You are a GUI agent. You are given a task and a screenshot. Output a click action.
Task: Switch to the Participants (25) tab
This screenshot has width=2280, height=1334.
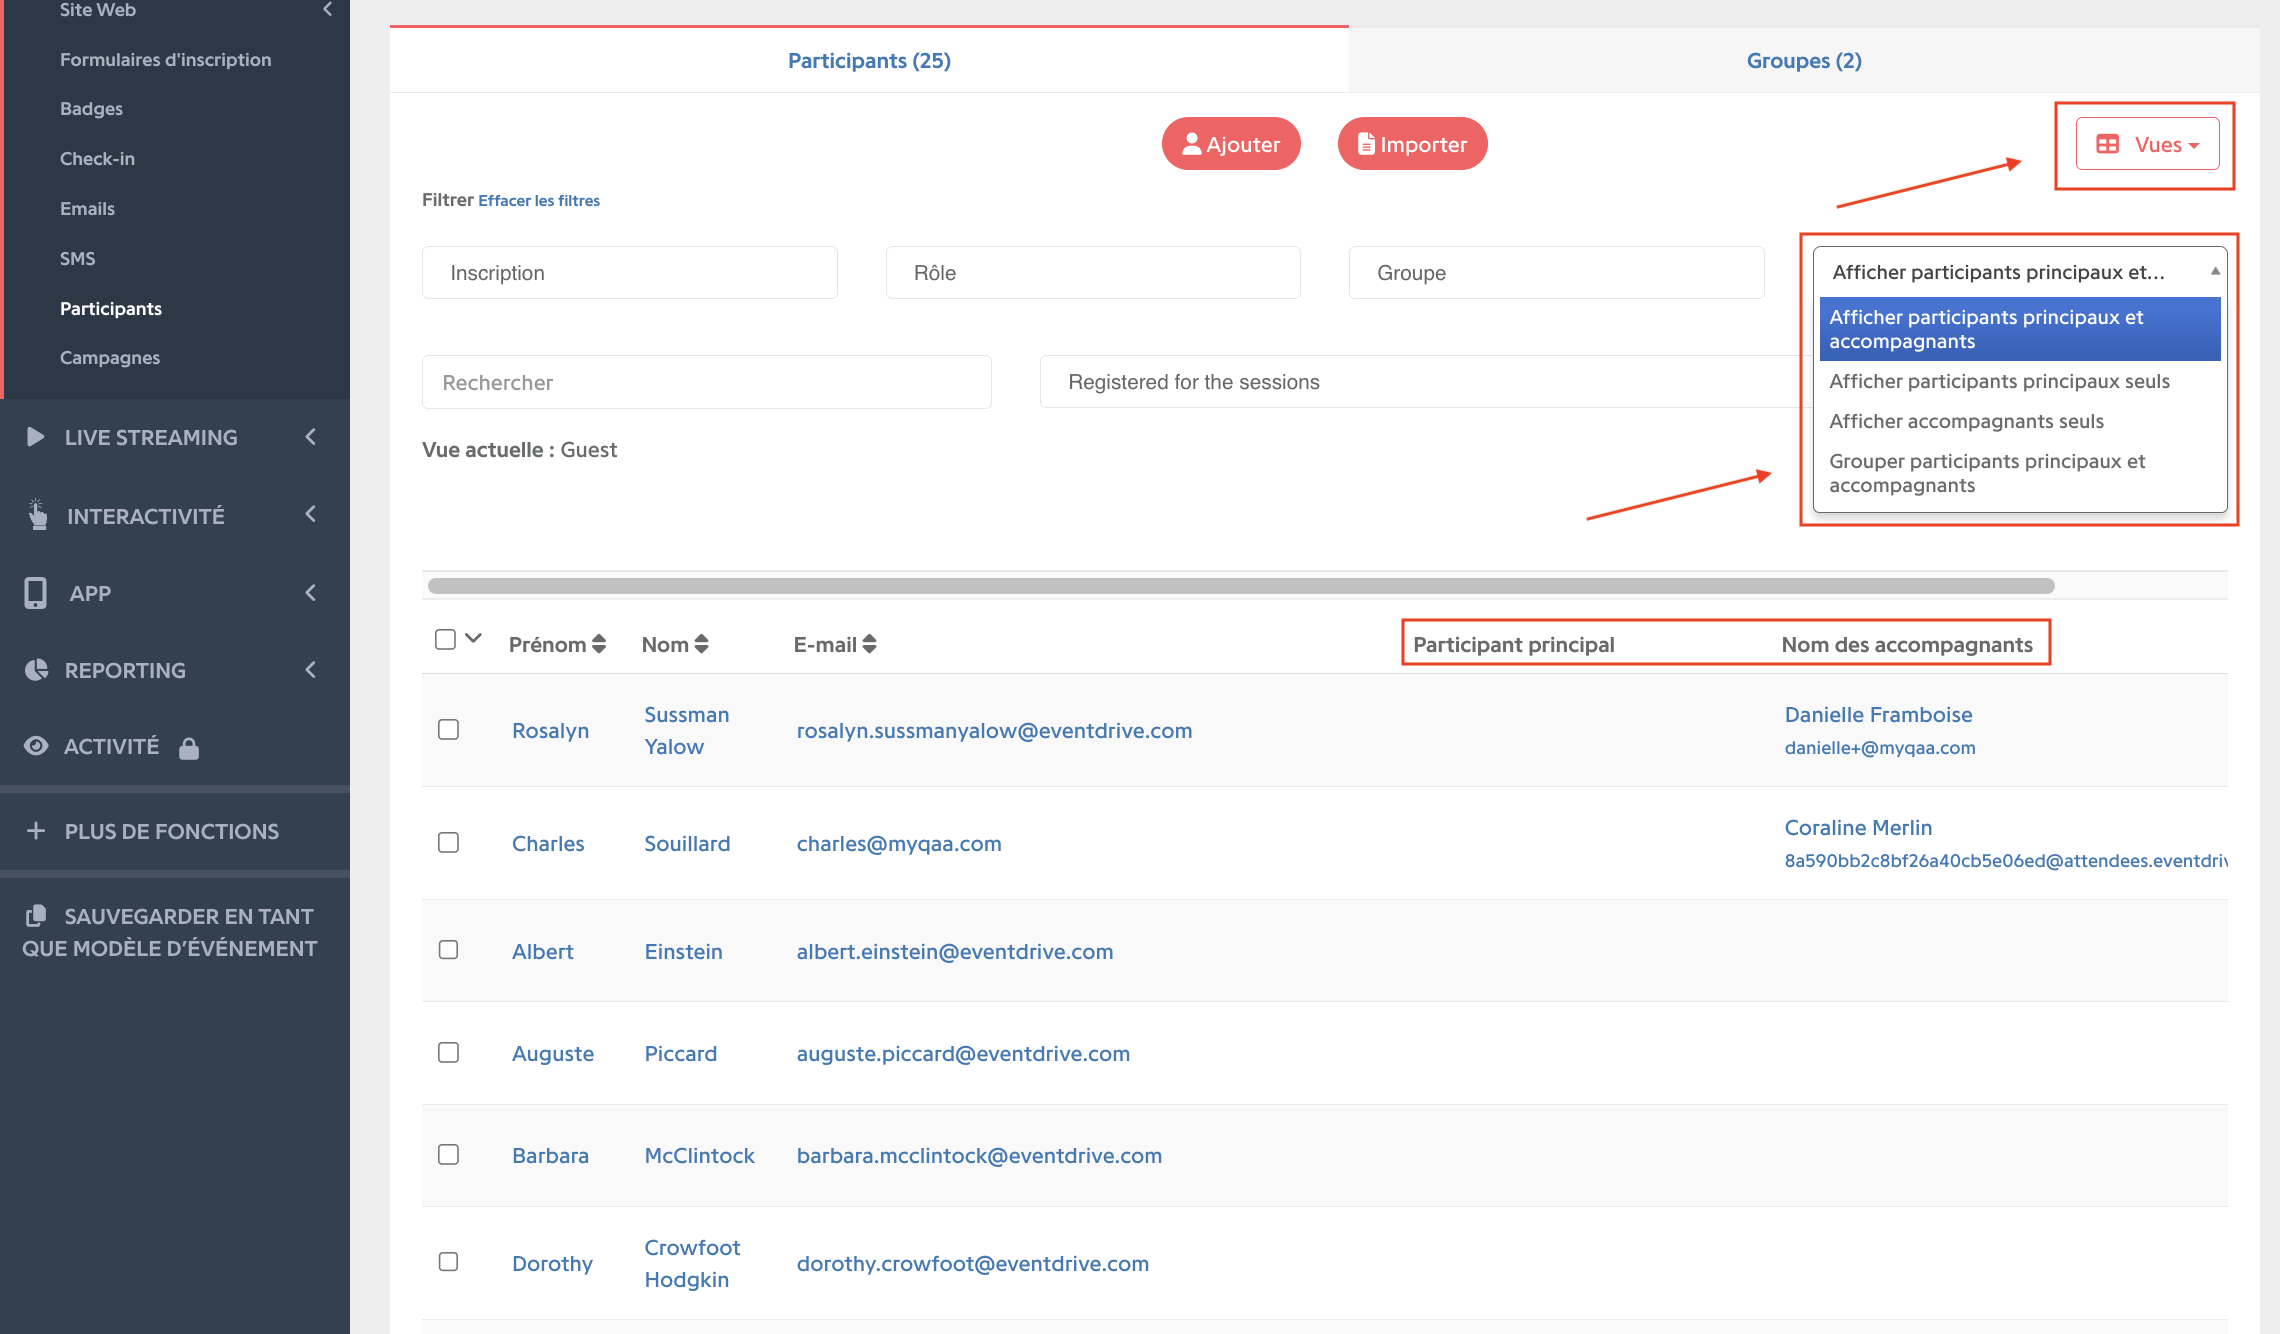coord(869,60)
